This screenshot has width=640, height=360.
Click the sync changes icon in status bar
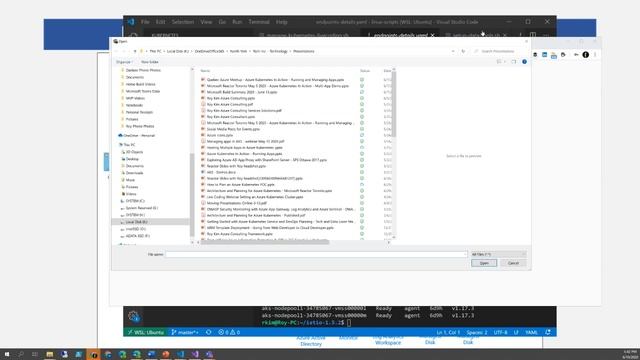[x=209, y=333]
